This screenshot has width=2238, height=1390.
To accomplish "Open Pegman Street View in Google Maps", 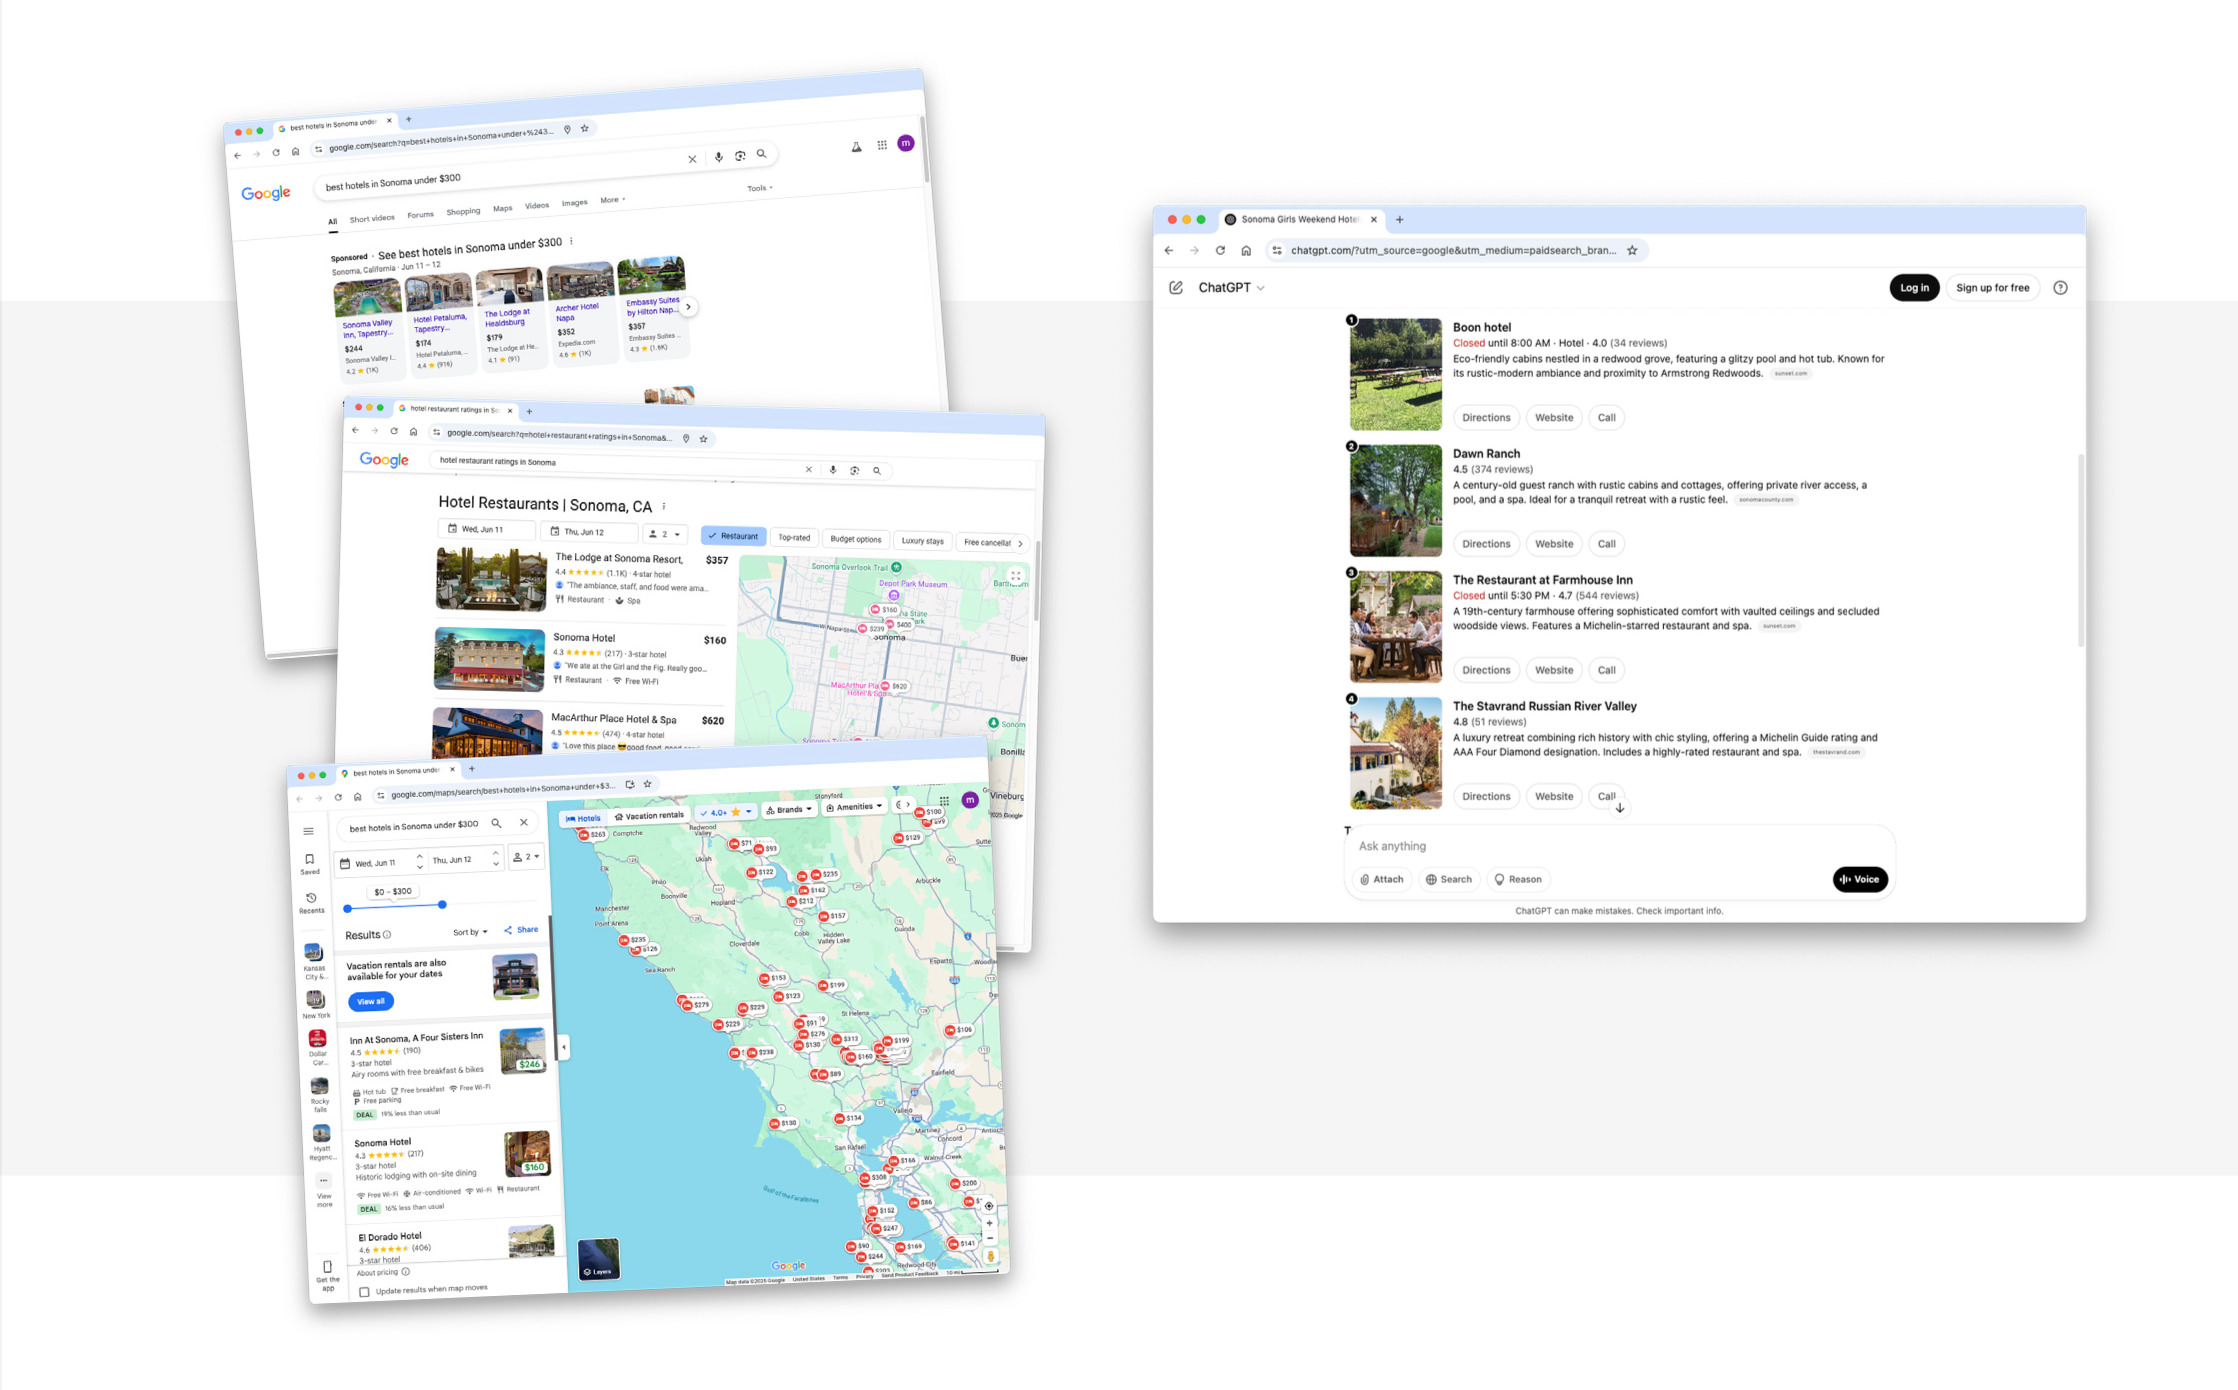I will click(991, 1257).
